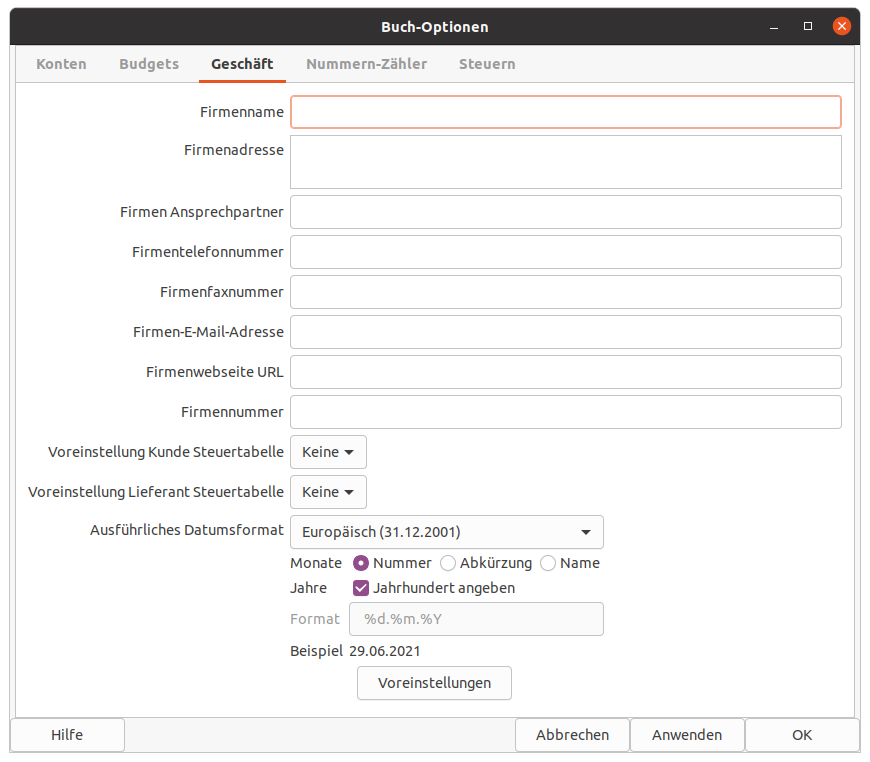Choose Abkürzung for months format

coord(448,563)
